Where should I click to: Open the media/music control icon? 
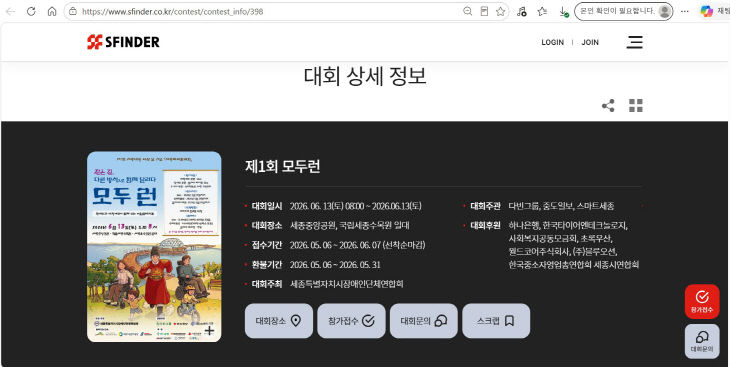coord(522,12)
